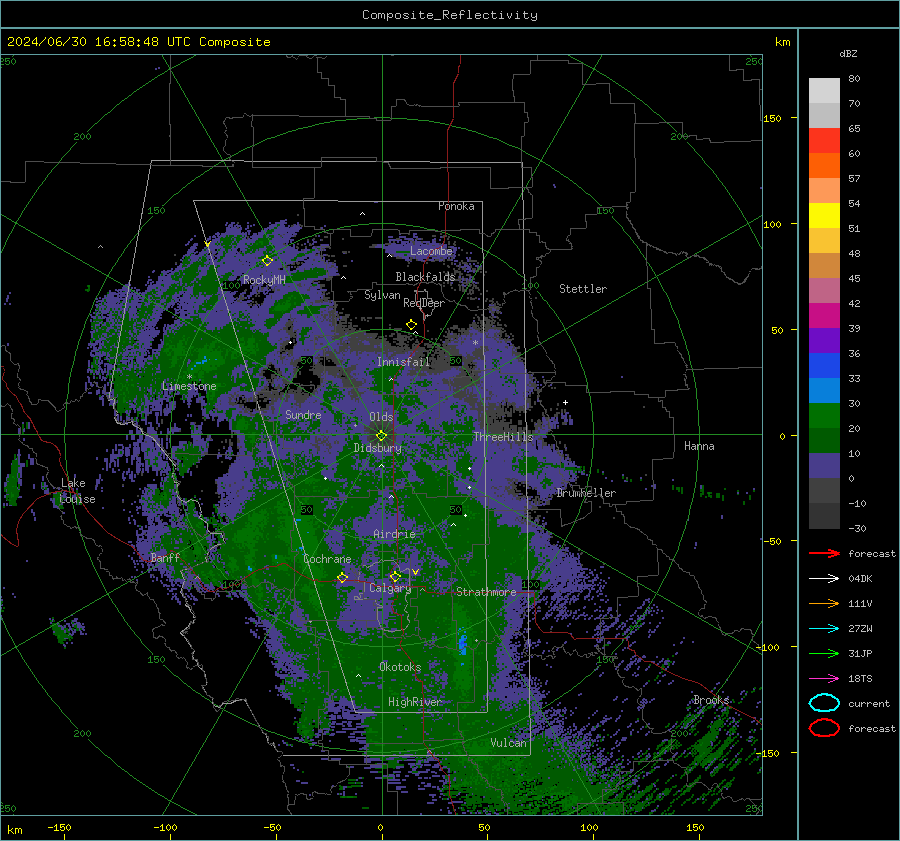Click the Composite_Reflectivity title text
This screenshot has height=841, width=900.
(449, 15)
